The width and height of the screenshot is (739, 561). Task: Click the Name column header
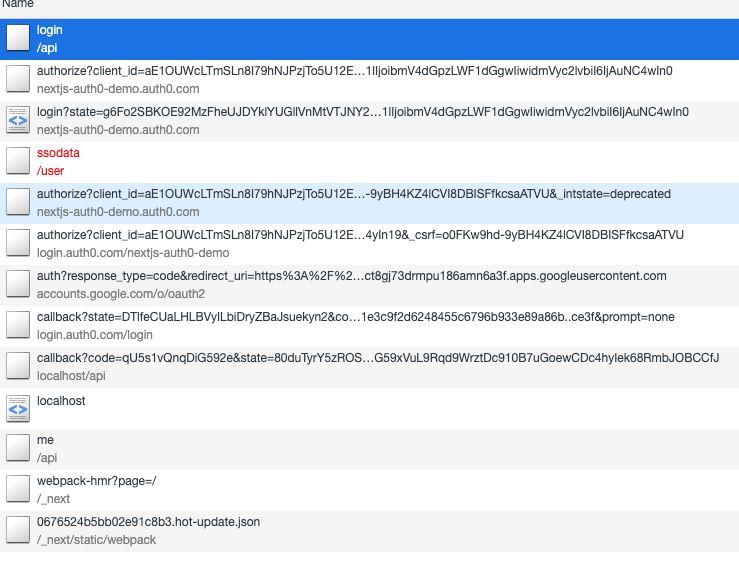pos(370,7)
